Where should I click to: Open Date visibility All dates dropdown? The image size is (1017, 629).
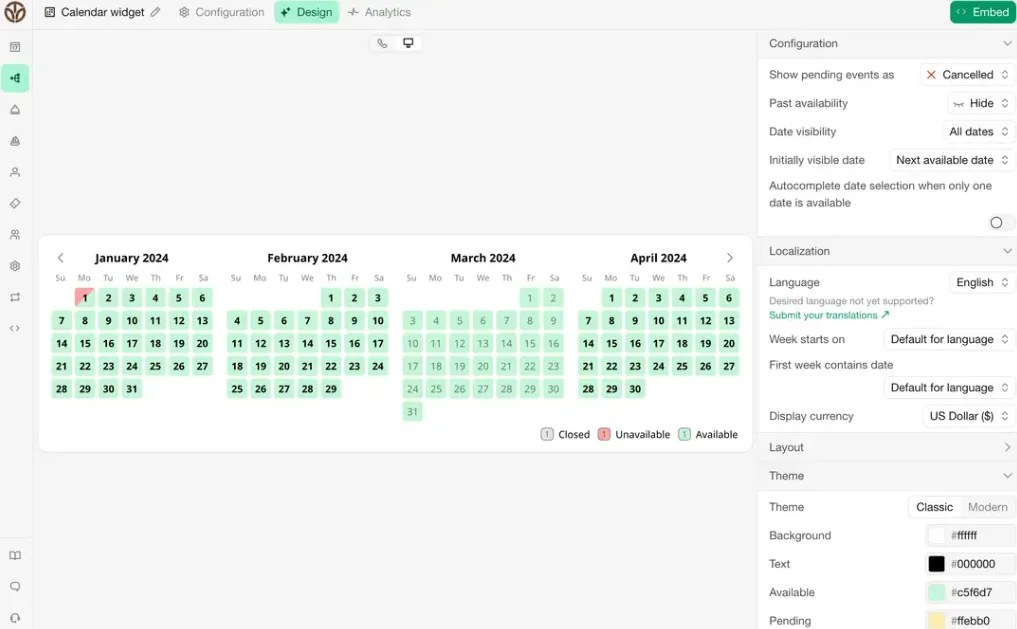tap(978, 132)
